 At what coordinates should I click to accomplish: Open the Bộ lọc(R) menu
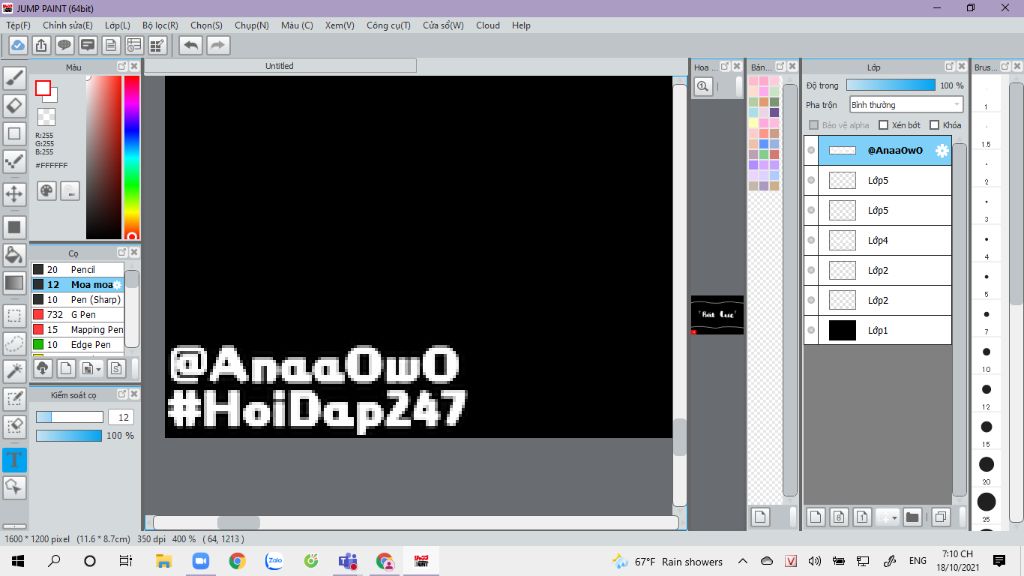click(x=160, y=25)
